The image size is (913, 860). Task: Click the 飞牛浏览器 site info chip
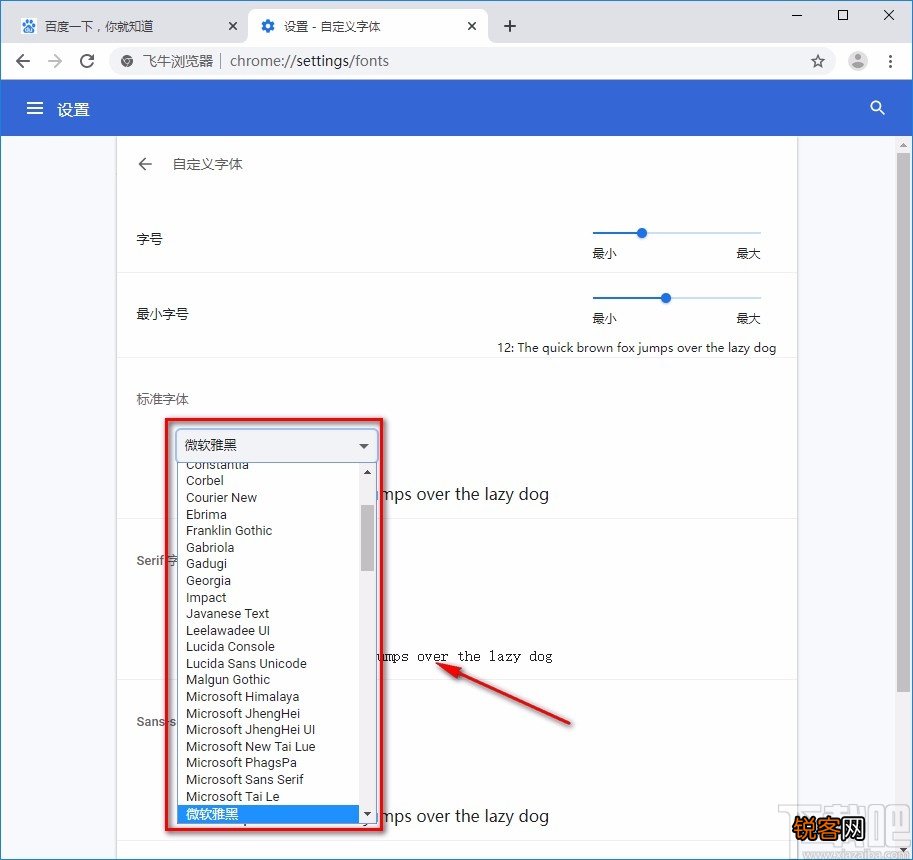167,61
